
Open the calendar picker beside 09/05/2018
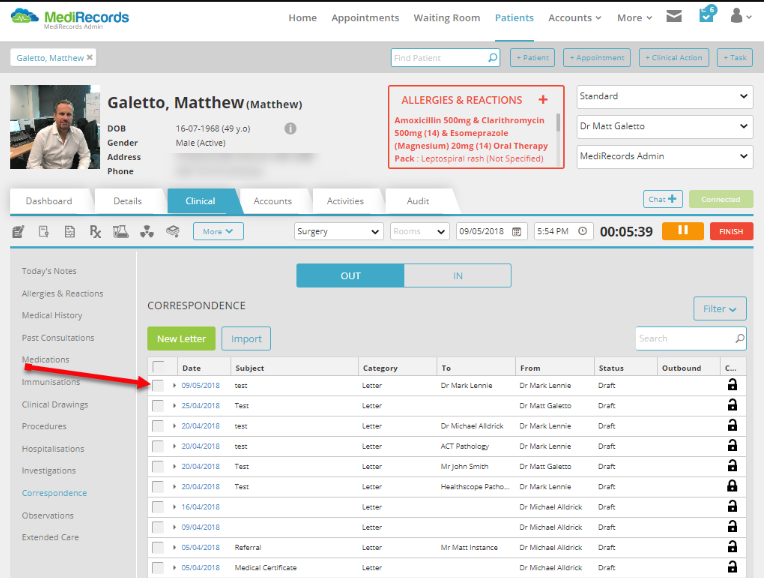pos(516,231)
